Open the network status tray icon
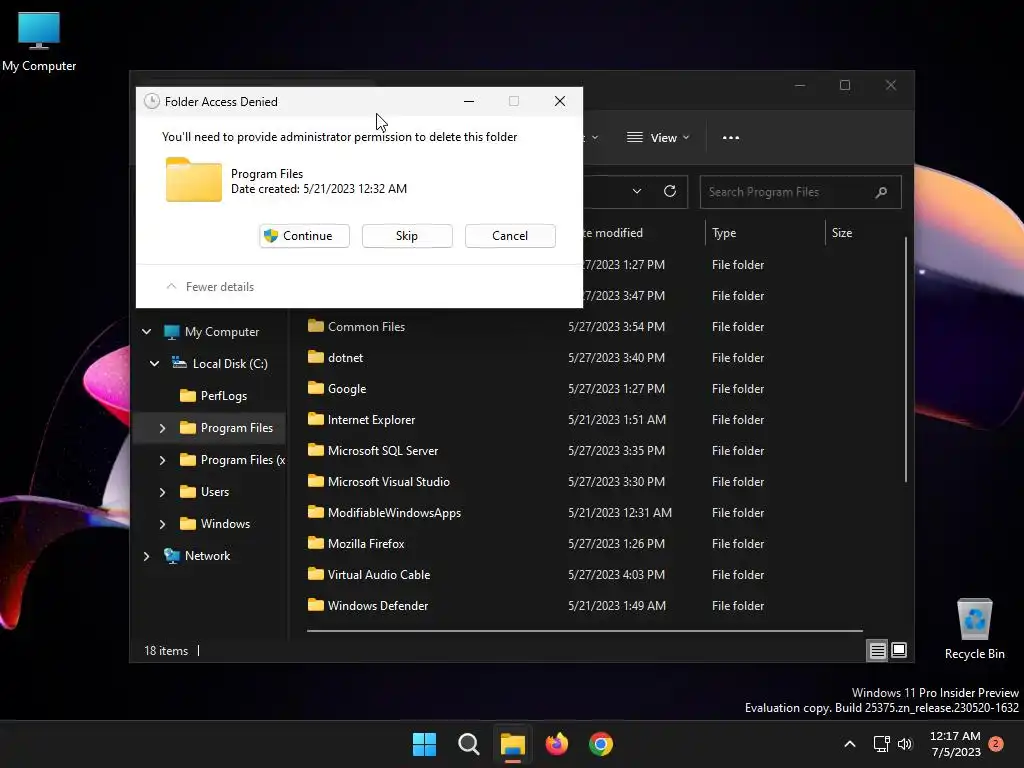The image size is (1024, 768). [x=882, y=744]
